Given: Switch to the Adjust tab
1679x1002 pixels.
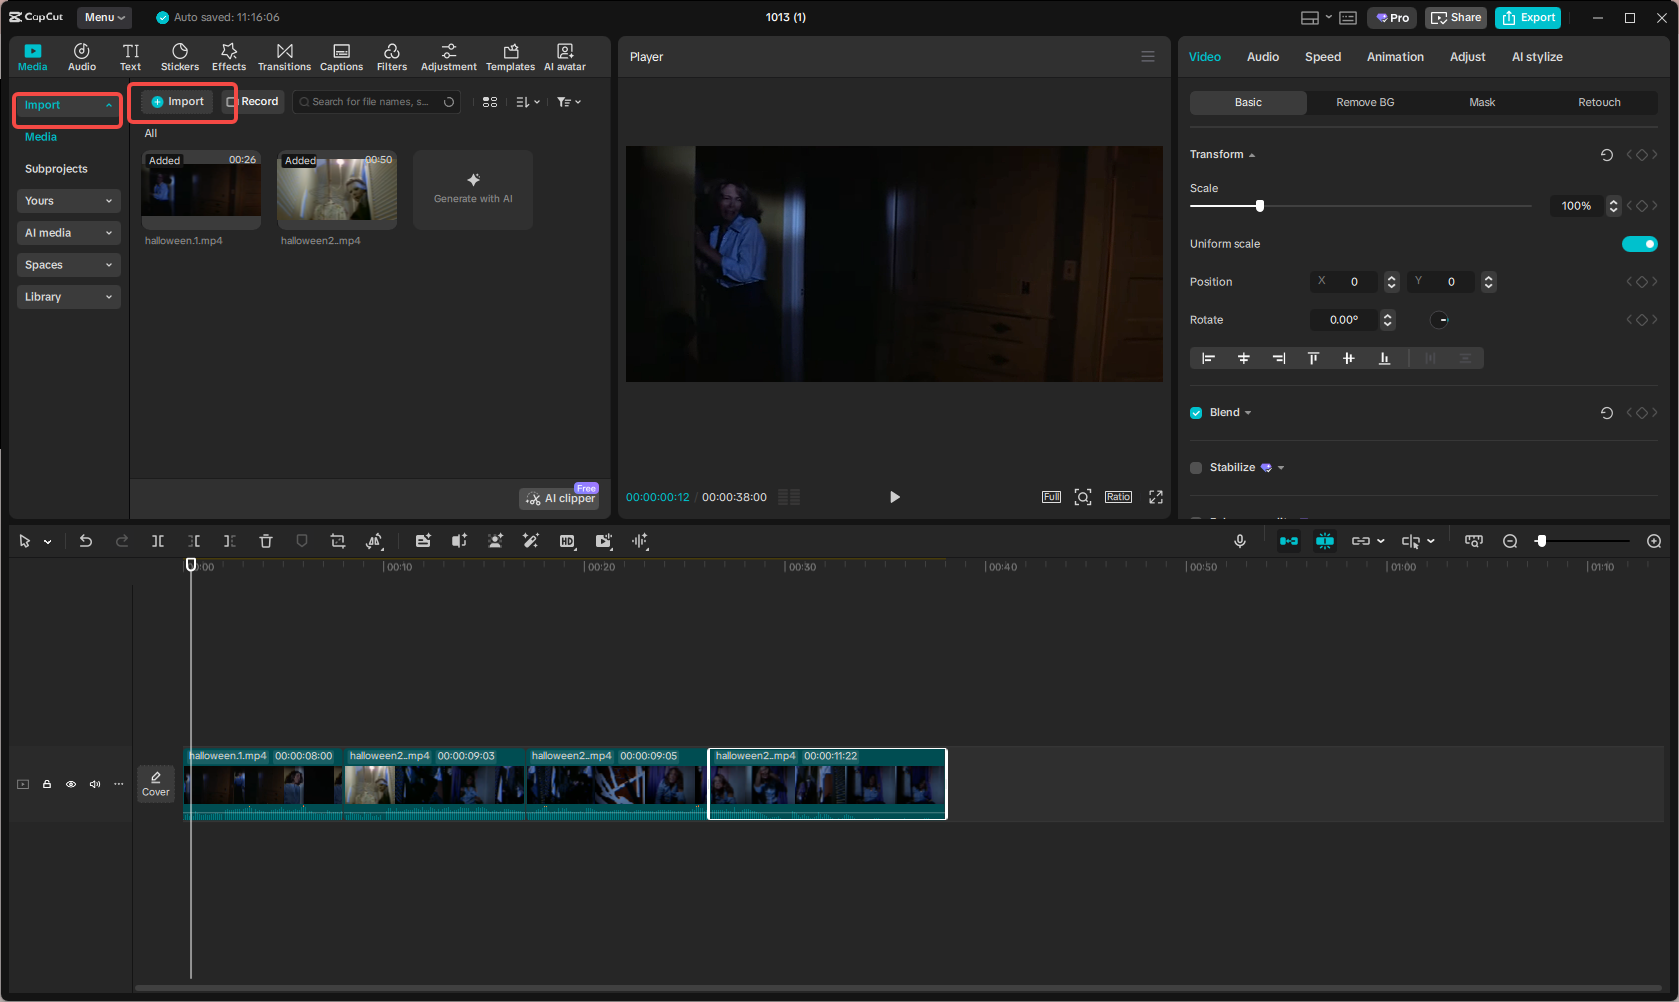Looking at the screenshot, I should 1467,57.
